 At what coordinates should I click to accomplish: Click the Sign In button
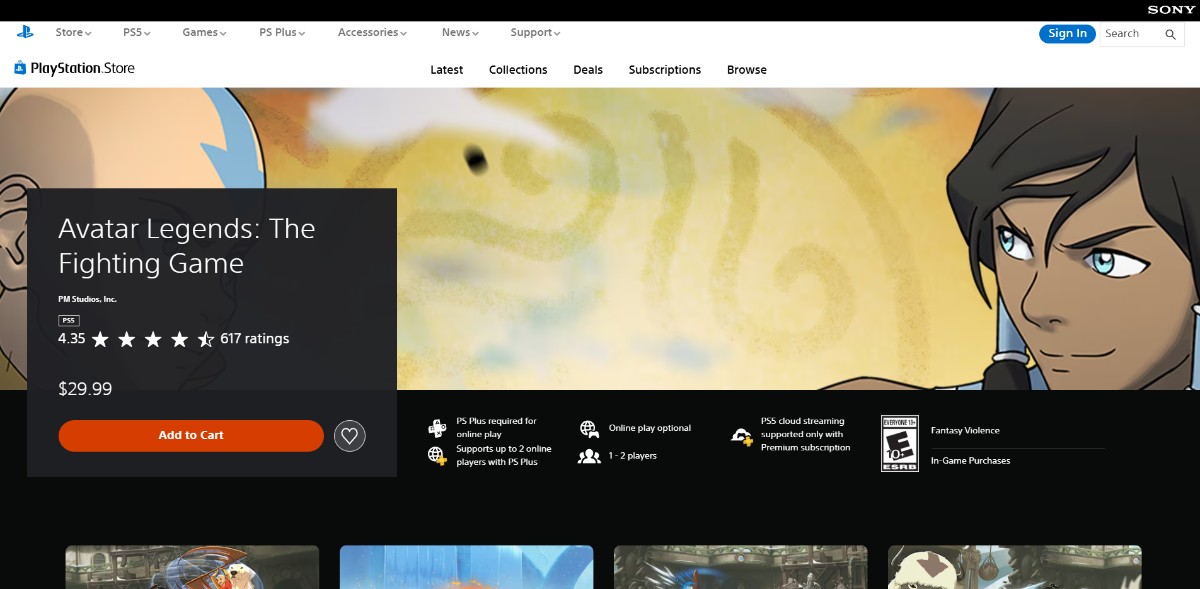[x=1067, y=33]
